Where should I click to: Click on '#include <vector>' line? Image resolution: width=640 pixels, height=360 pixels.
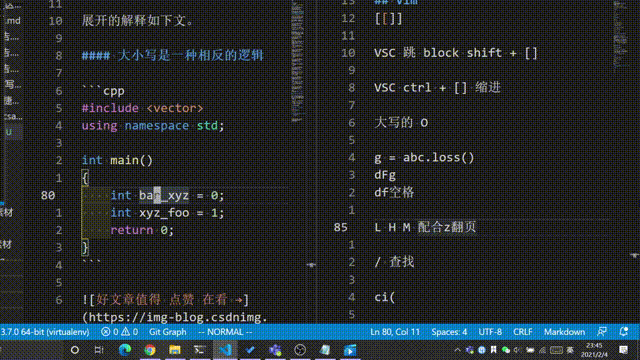[142, 108]
